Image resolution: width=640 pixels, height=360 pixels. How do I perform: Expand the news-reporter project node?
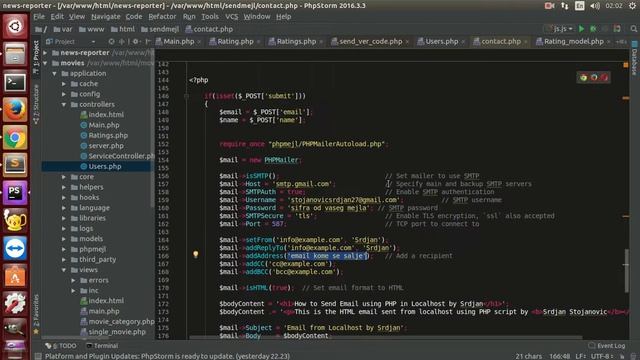pyautogui.click(x=45, y=53)
